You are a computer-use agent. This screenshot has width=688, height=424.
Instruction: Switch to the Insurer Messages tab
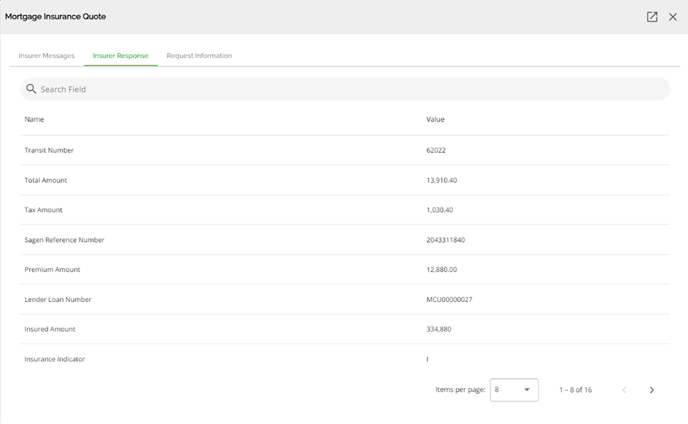47,56
